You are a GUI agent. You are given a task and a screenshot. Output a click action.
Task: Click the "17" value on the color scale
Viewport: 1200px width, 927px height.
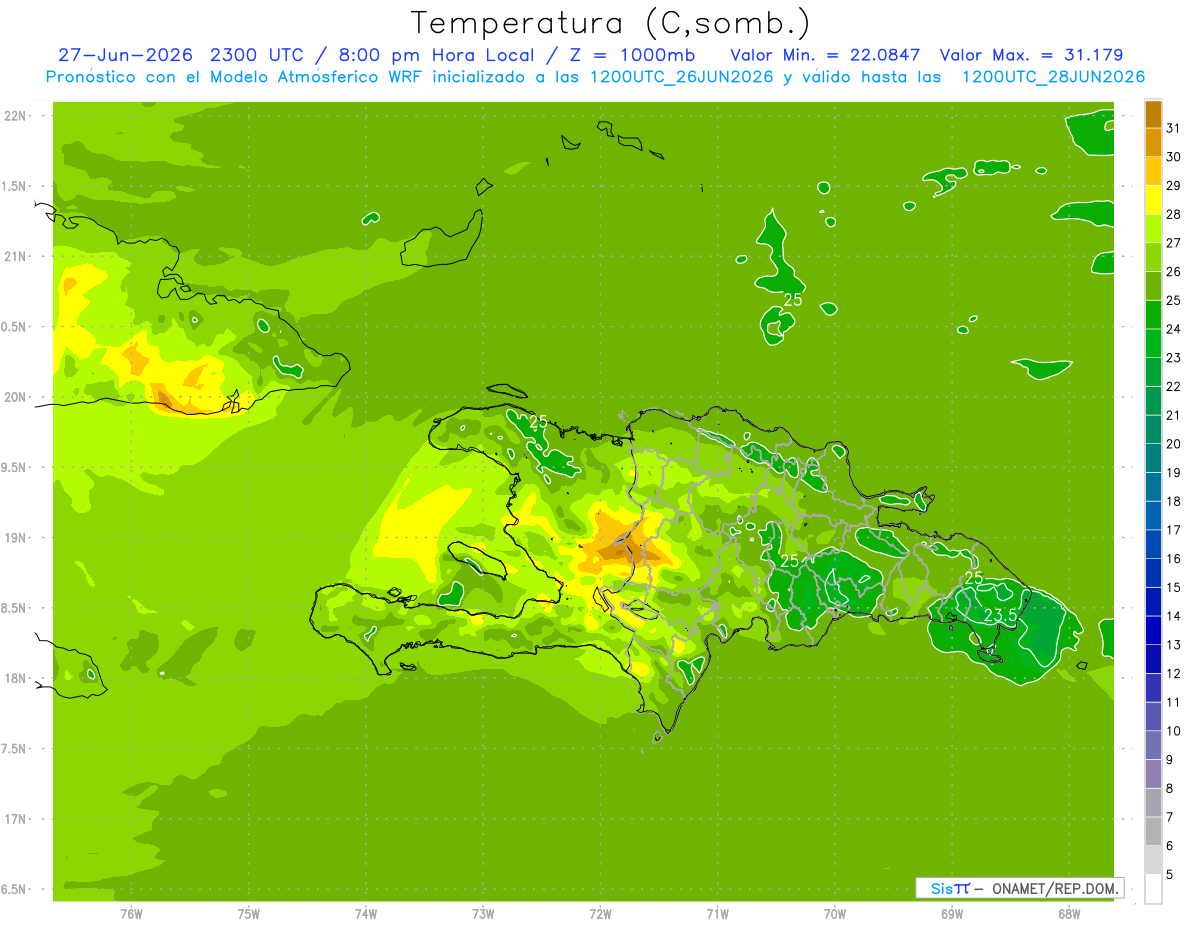point(1174,530)
